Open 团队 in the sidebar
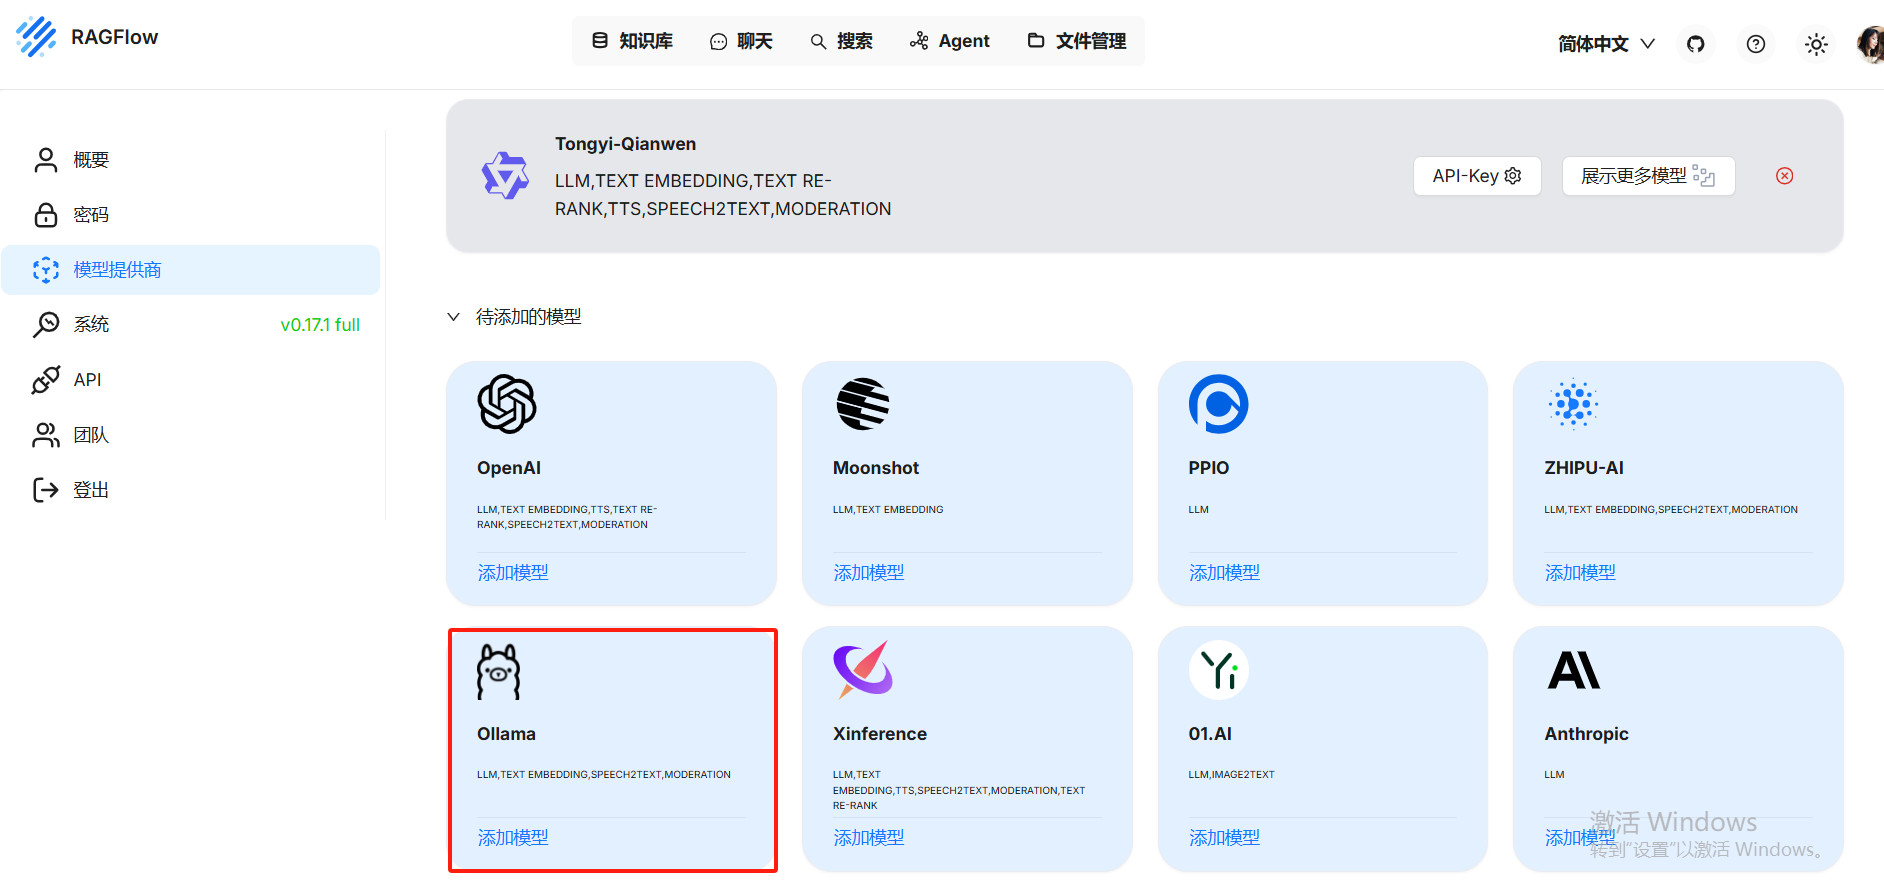The width and height of the screenshot is (1884, 882). click(91, 435)
